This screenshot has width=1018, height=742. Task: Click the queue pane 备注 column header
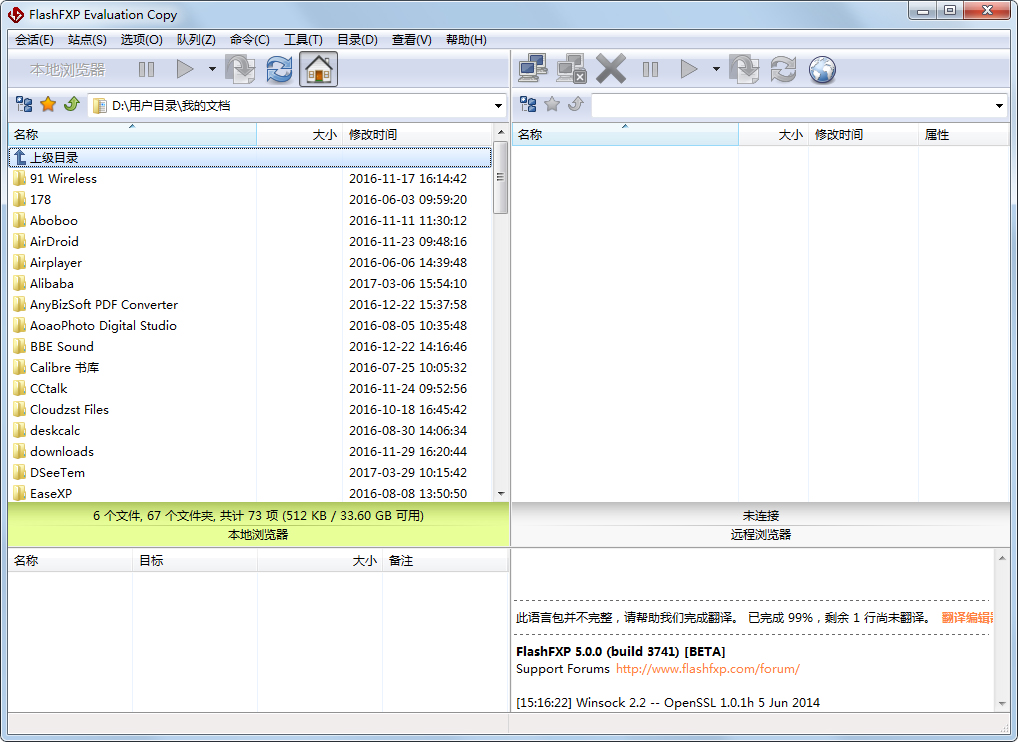click(445, 560)
